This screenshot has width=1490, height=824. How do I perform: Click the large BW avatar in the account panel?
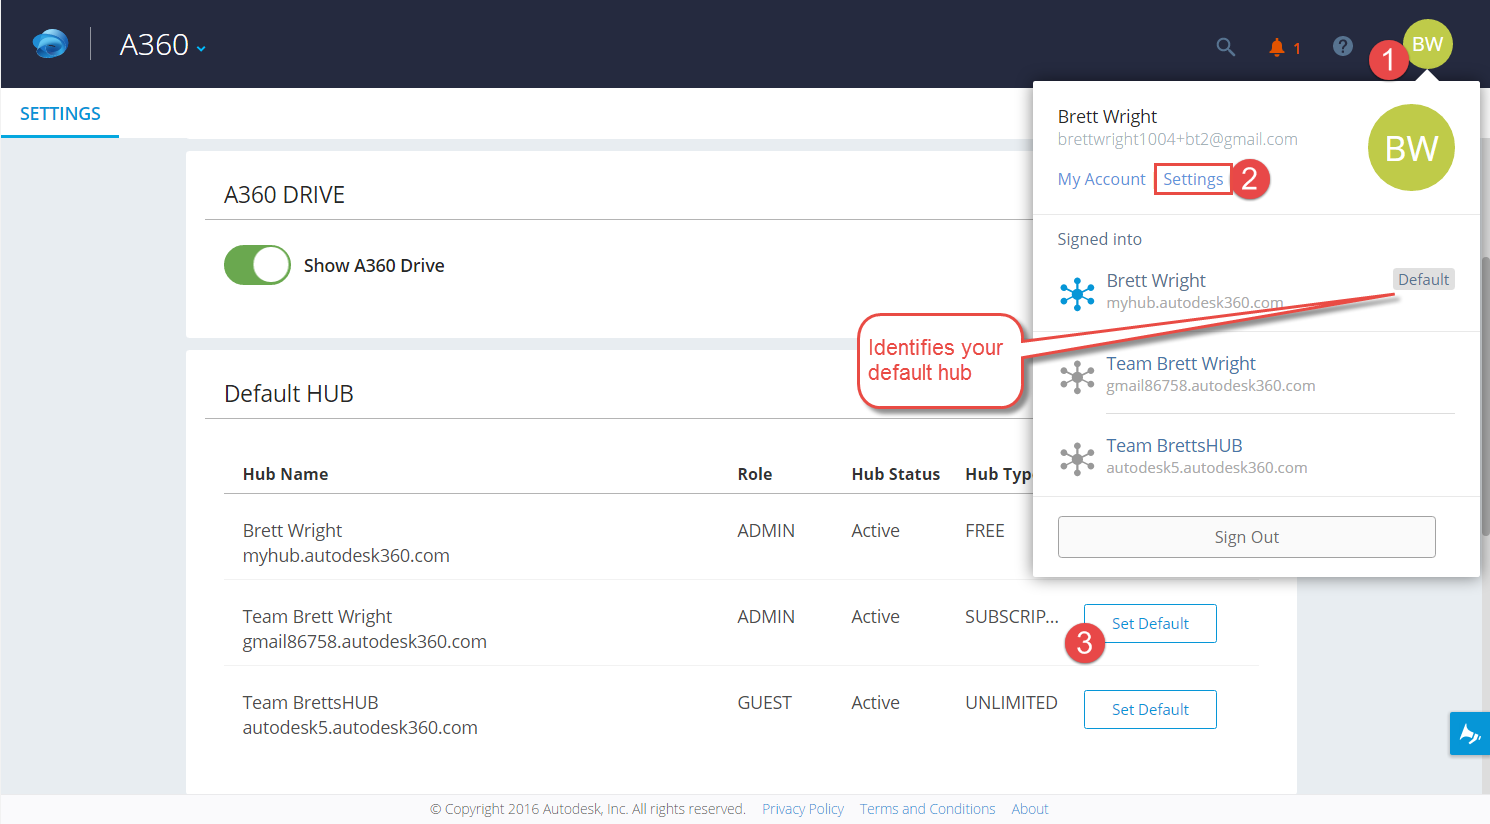[1411, 148]
